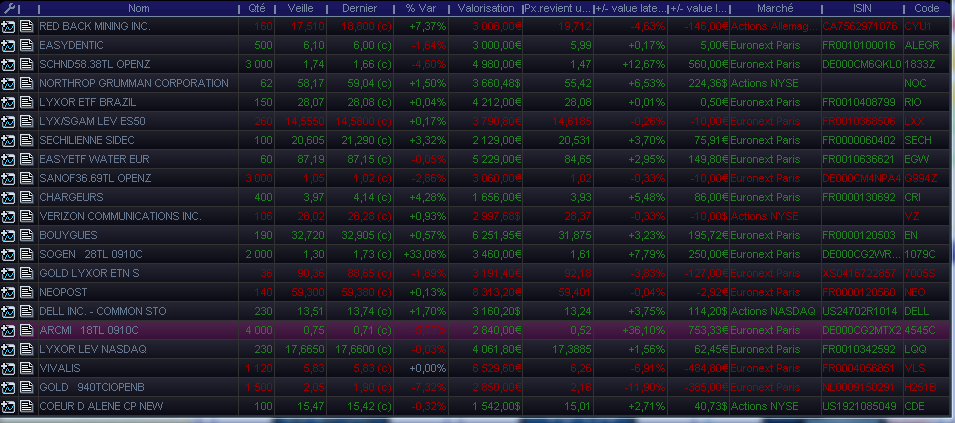The image size is (955, 423).
Task: Open chart icon for RED BACK MINING INC.
Action: point(9,26)
